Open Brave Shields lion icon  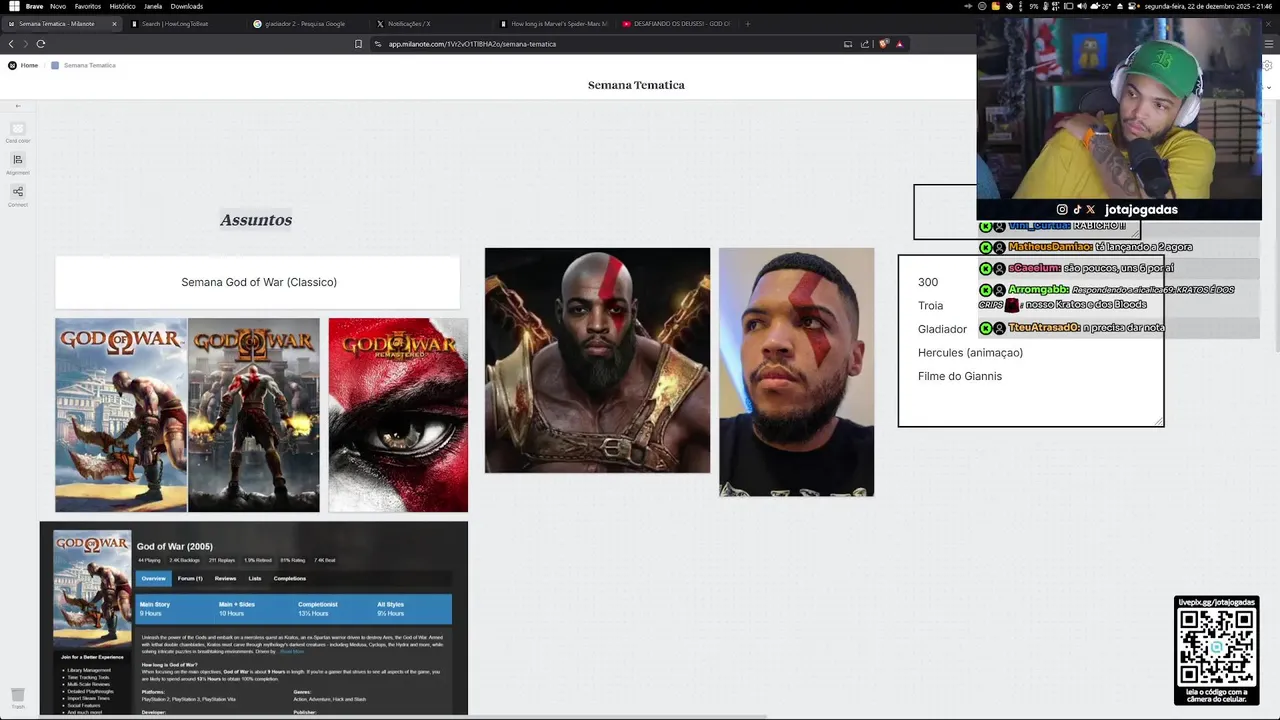tap(884, 44)
